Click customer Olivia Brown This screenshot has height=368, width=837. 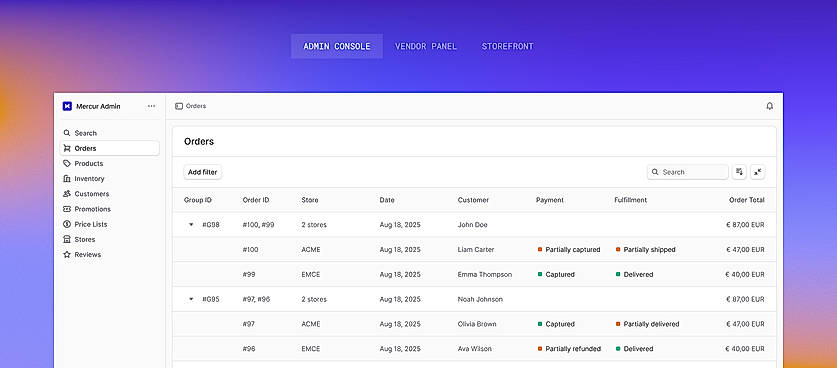(x=477, y=324)
